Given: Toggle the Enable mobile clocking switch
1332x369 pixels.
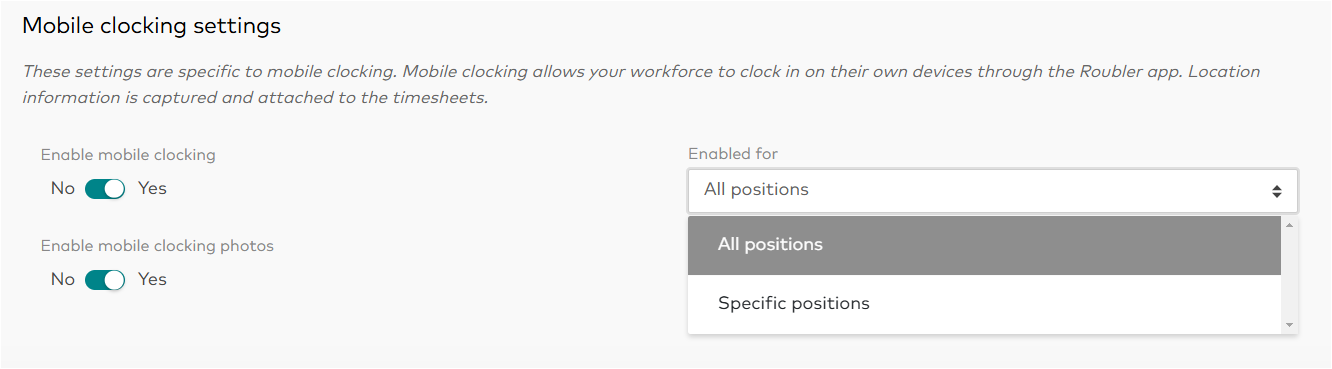Looking at the screenshot, I should coord(105,189).
